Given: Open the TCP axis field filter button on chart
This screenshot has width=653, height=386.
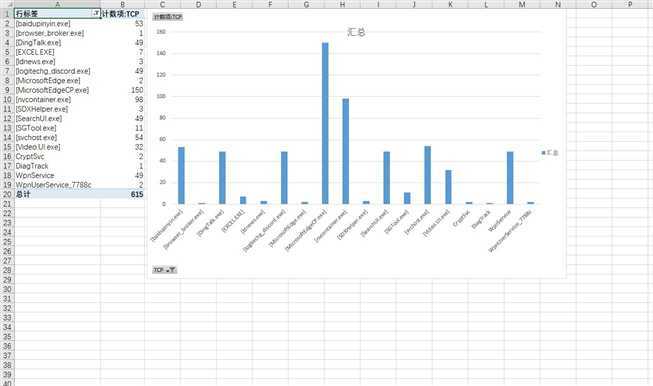Looking at the screenshot, I should coord(164,270).
